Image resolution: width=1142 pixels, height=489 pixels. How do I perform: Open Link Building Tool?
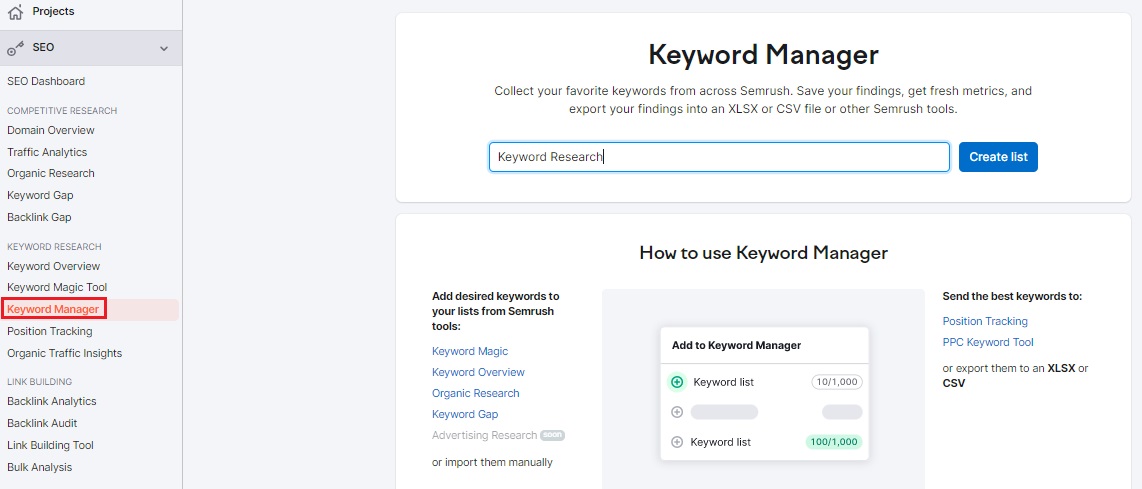point(50,445)
